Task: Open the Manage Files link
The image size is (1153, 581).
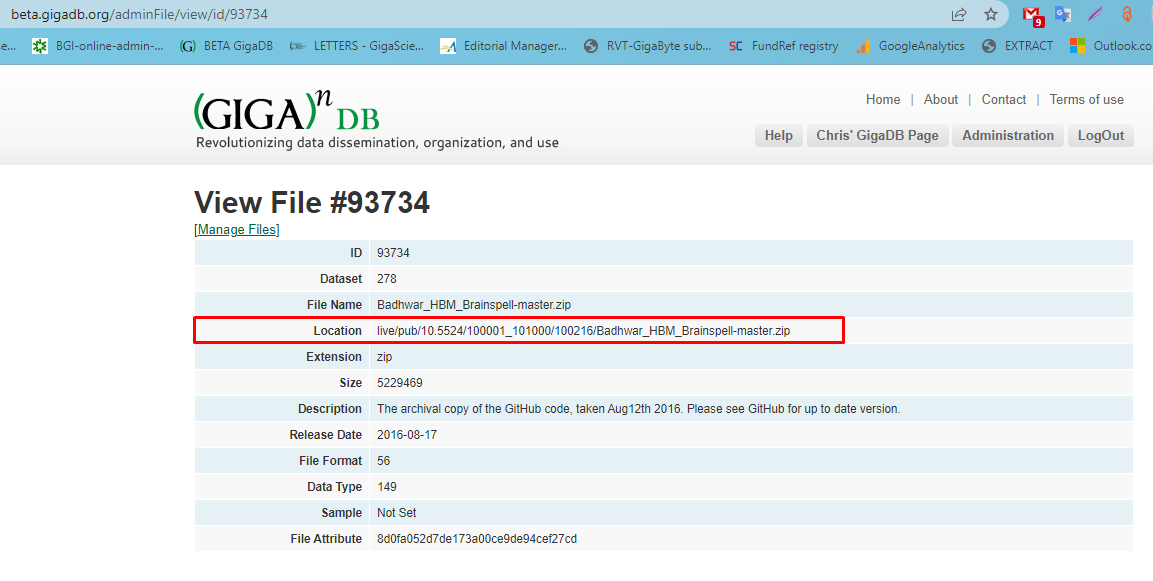Action: 236,229
